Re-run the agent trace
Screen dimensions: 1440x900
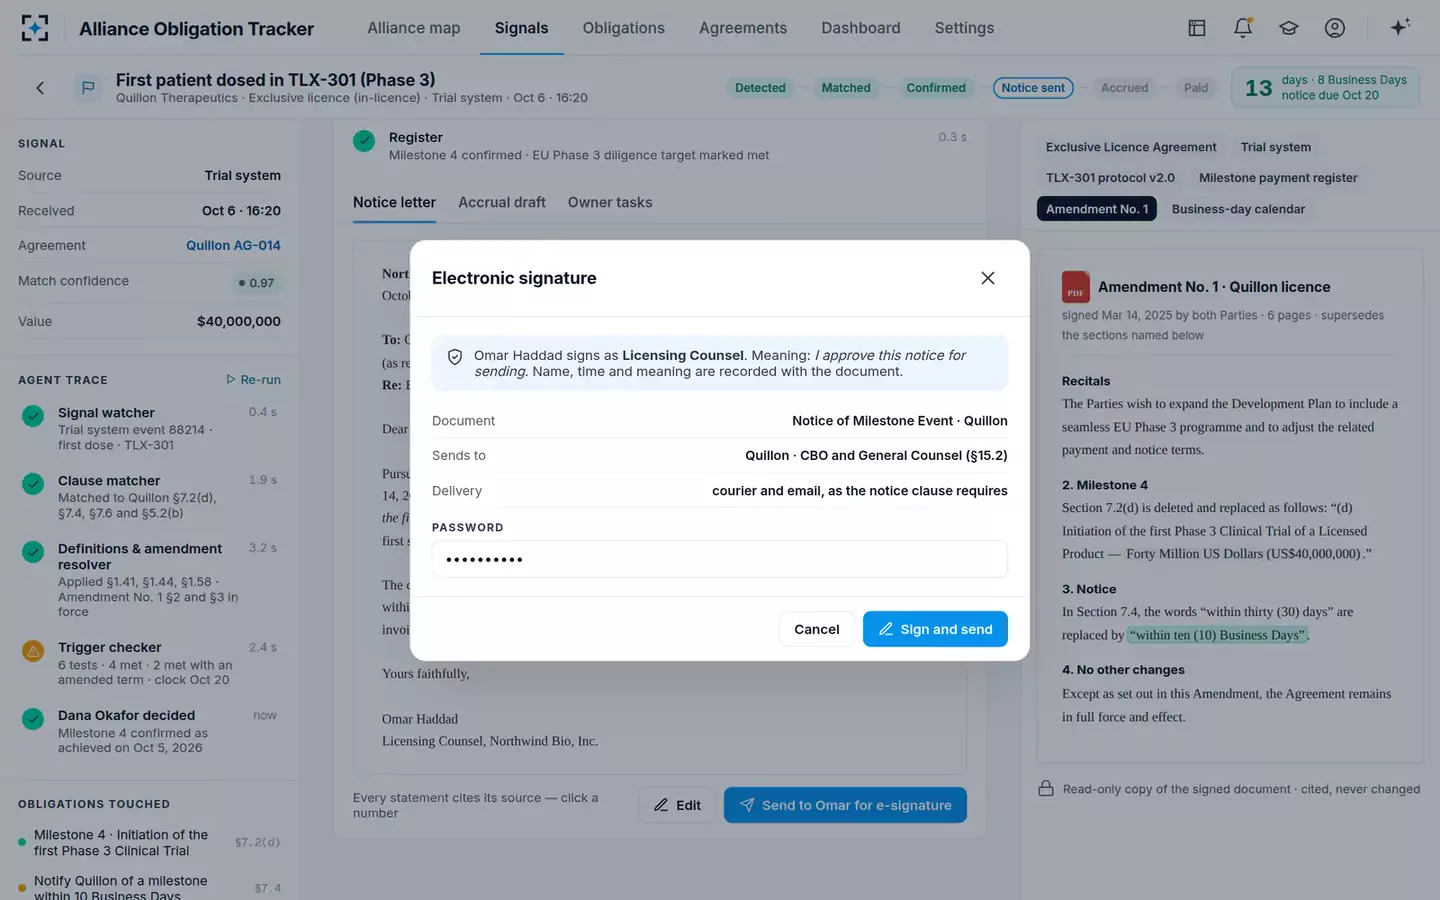click(x=253, y=380)
